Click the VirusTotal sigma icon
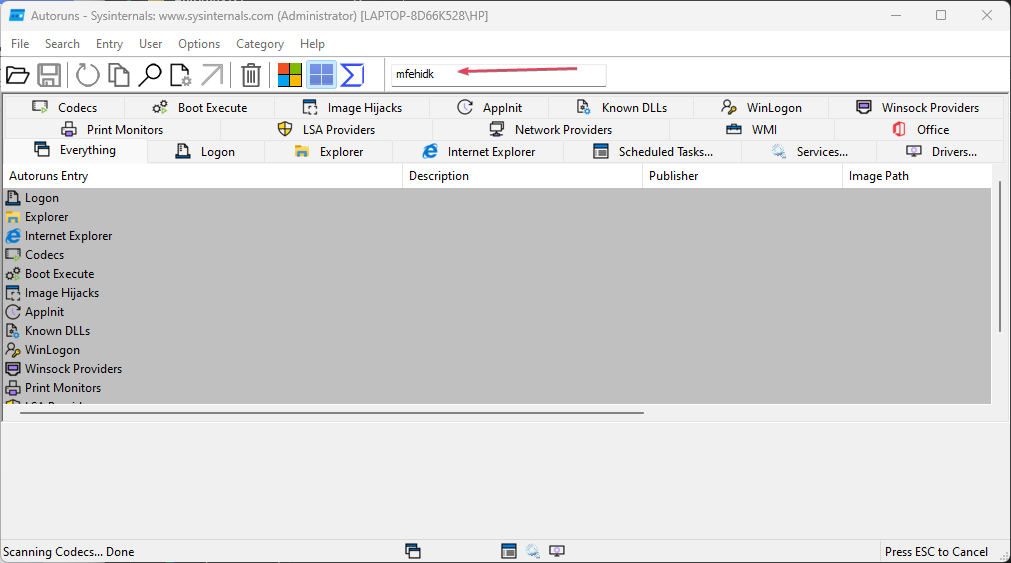This screenshot has height=563, width=1011. click(x=352, y=75)
